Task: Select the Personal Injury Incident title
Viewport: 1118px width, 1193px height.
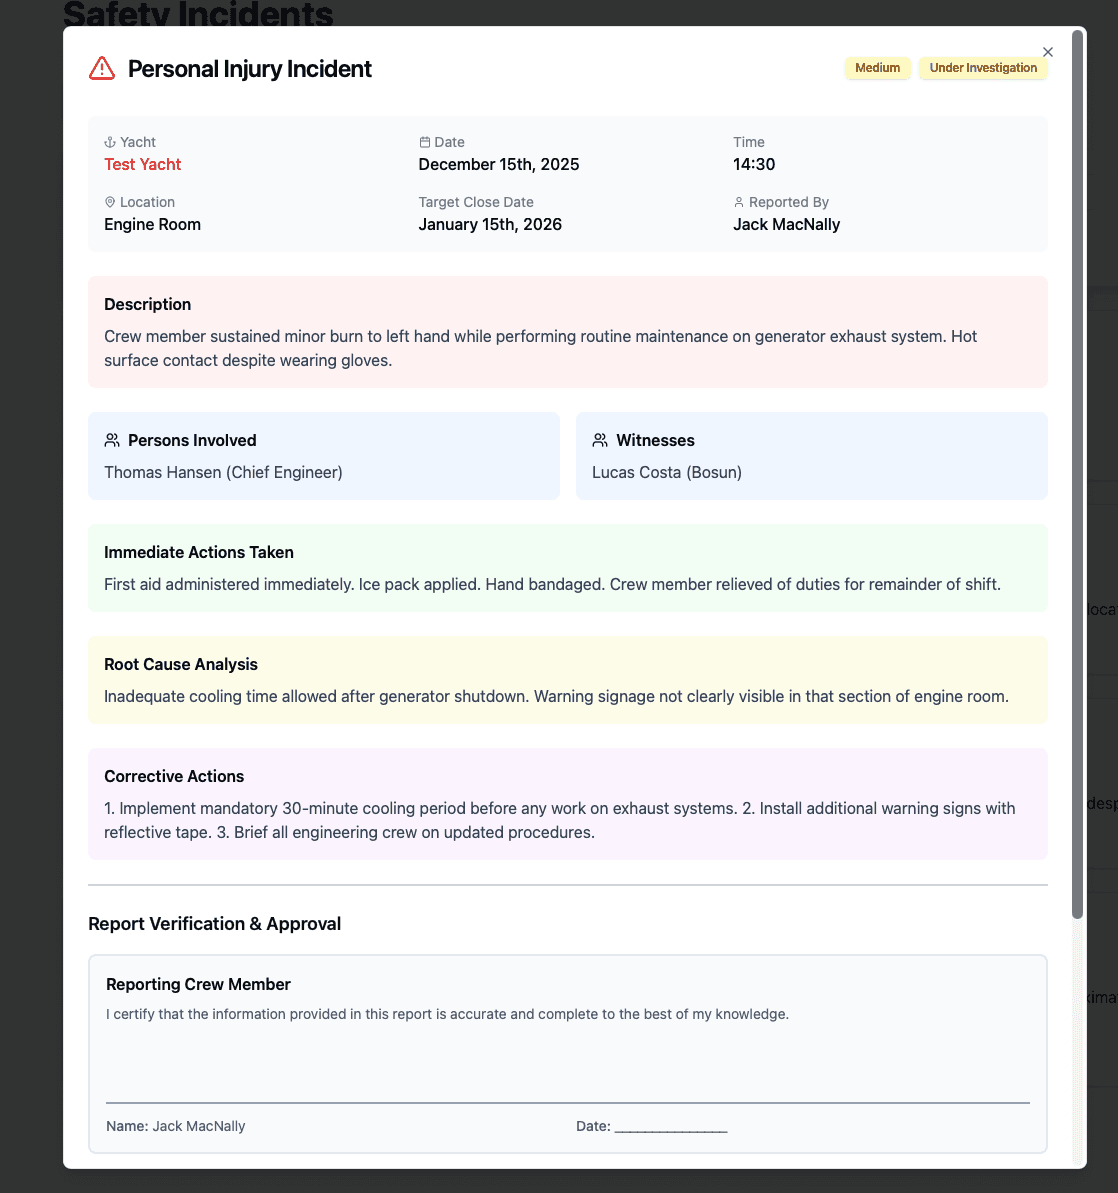Action: coord(250,69)
